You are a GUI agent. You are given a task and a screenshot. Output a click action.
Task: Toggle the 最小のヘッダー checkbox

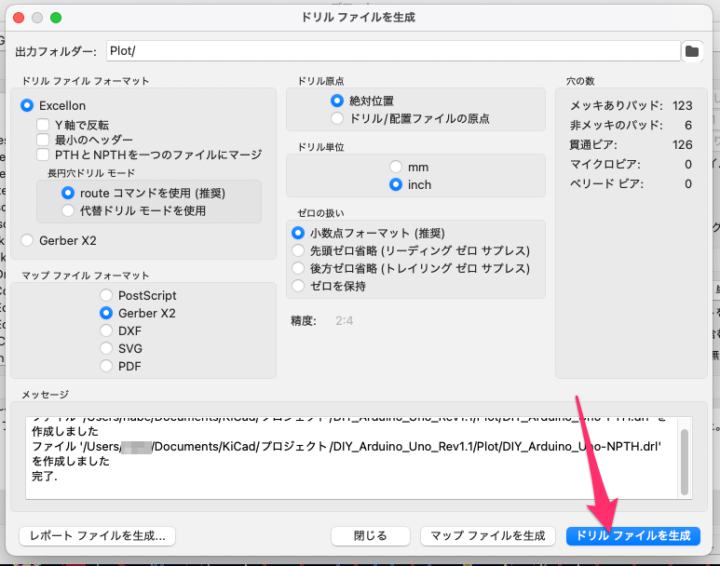tap(44, 140)
